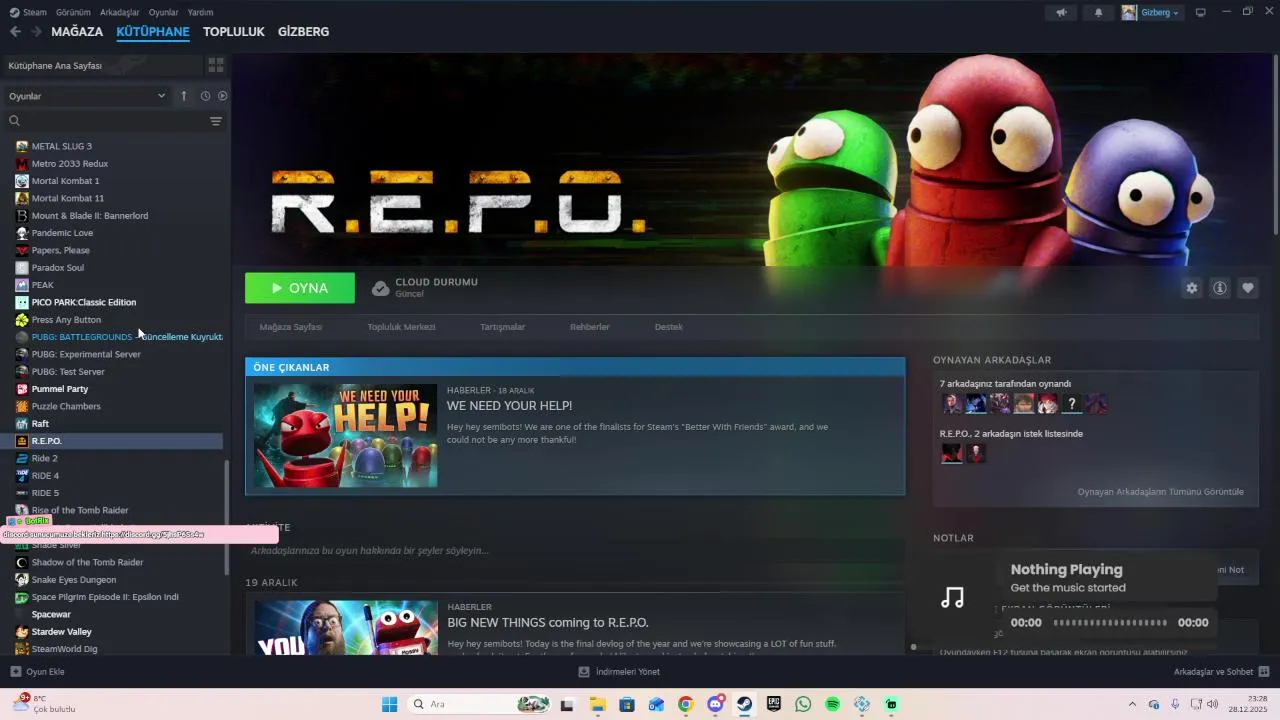
Task: Go to the MAĞAZA tab
Action: (77, 32)
